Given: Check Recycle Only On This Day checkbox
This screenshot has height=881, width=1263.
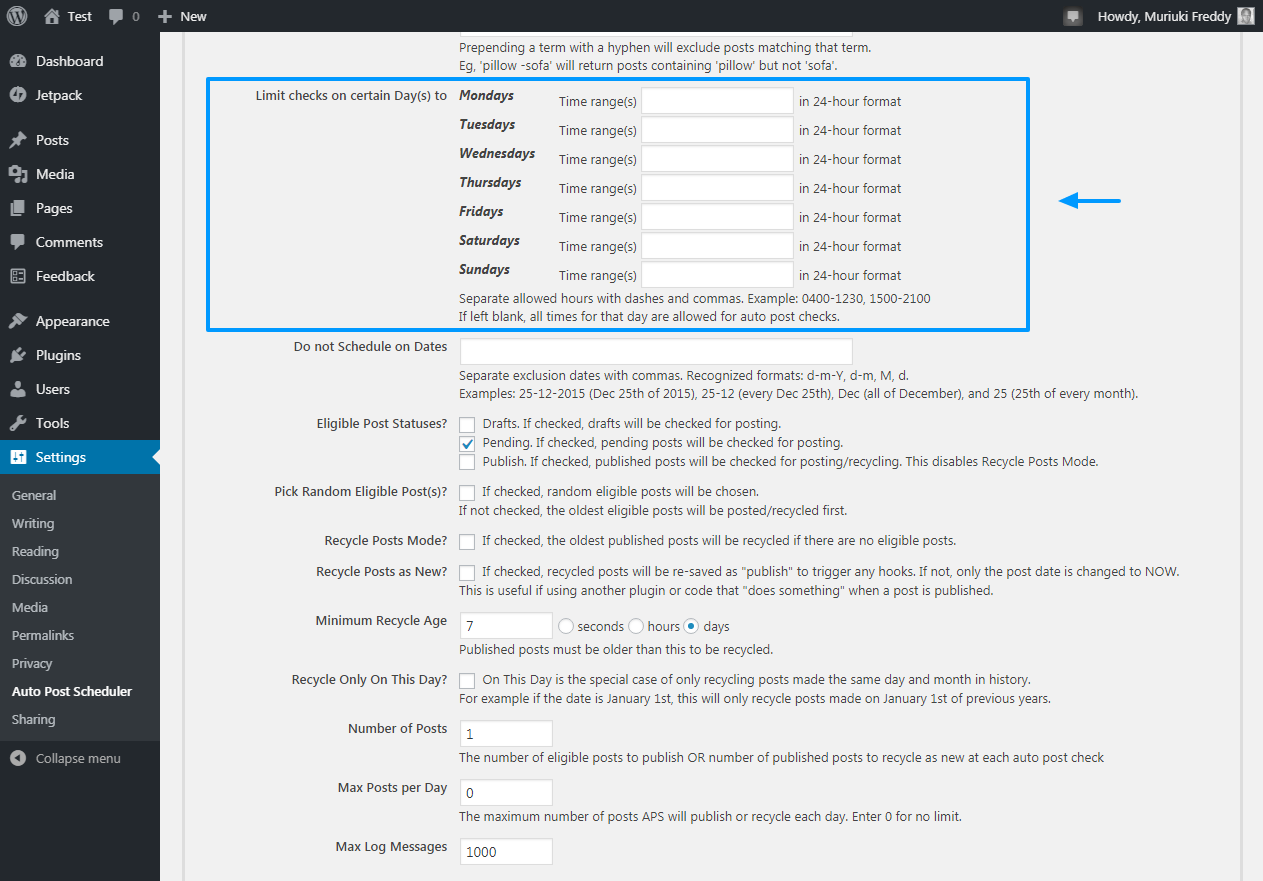Looking at the screenshot, I should tap(467, 680).
